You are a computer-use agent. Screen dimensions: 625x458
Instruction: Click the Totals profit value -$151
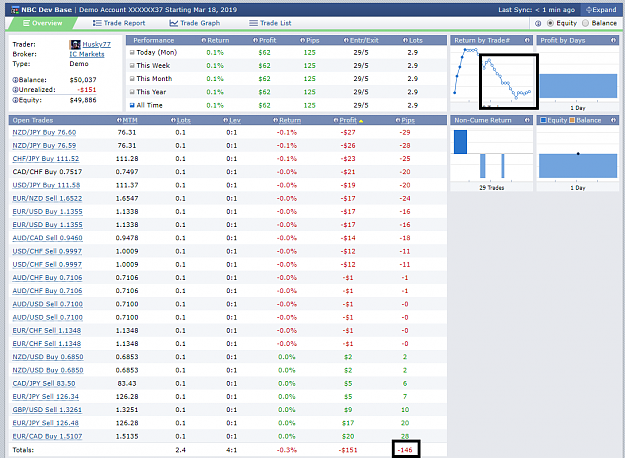click(348, 450)
